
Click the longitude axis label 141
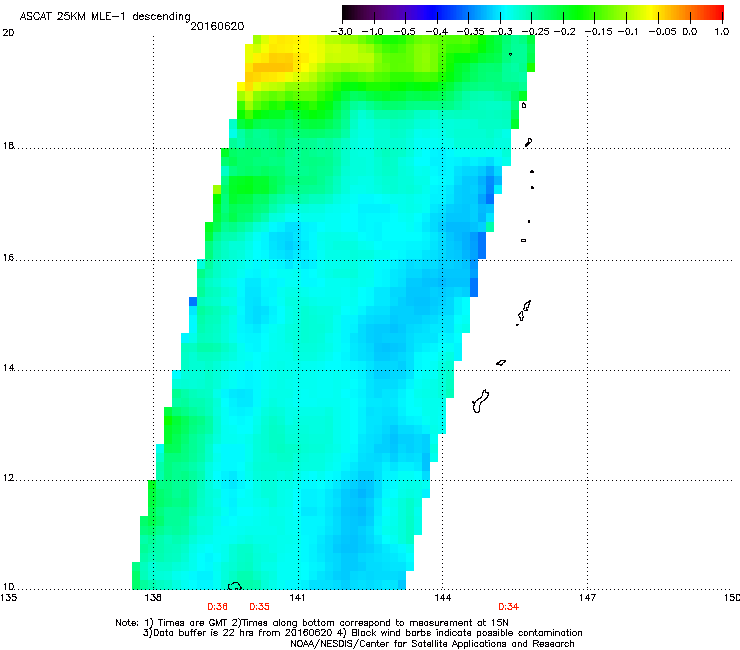pos(297,598)
